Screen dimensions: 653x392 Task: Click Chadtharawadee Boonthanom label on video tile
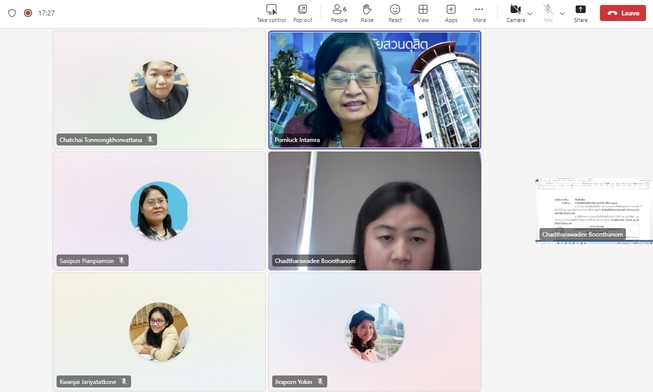click(x=315, y=261)
